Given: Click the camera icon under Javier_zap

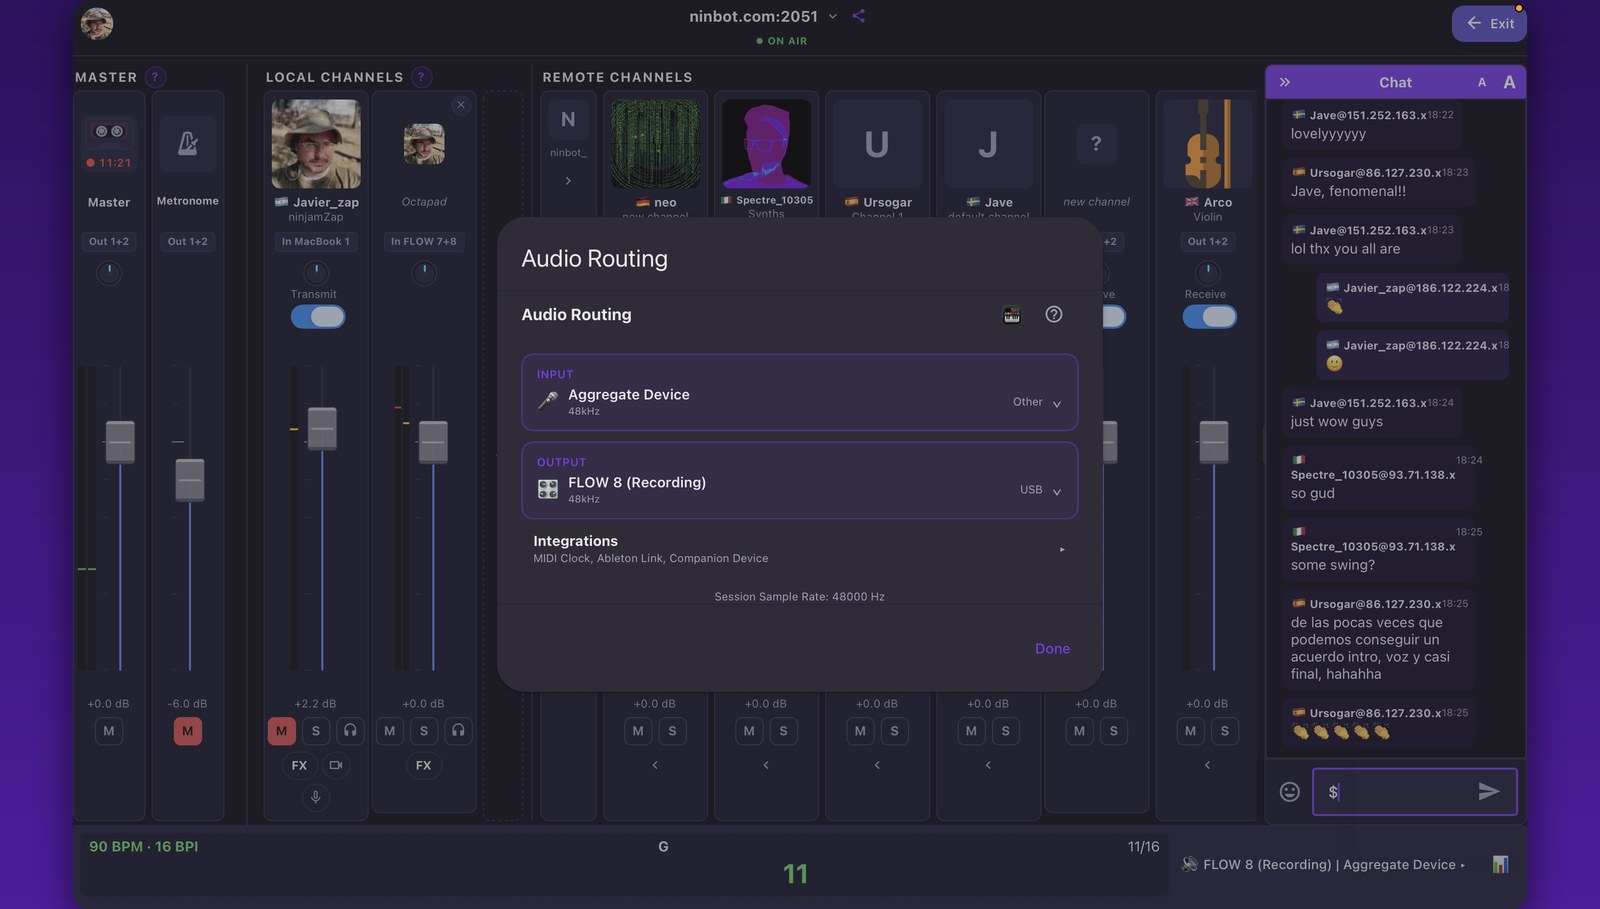Looking at the screenshot, I should tap(336, 766).
